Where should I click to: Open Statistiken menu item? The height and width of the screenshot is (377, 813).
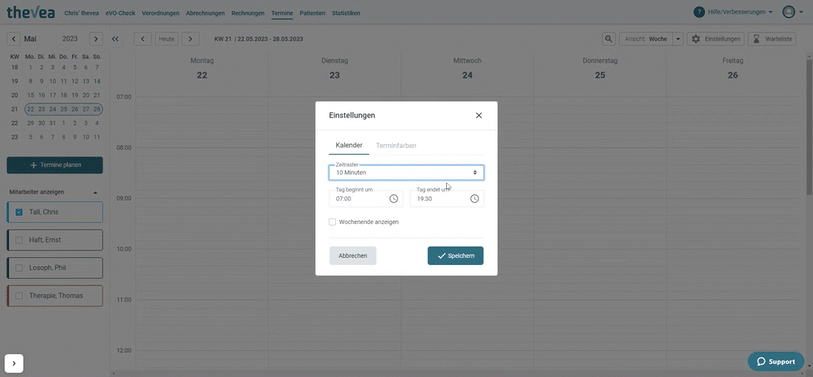point(346,13)
